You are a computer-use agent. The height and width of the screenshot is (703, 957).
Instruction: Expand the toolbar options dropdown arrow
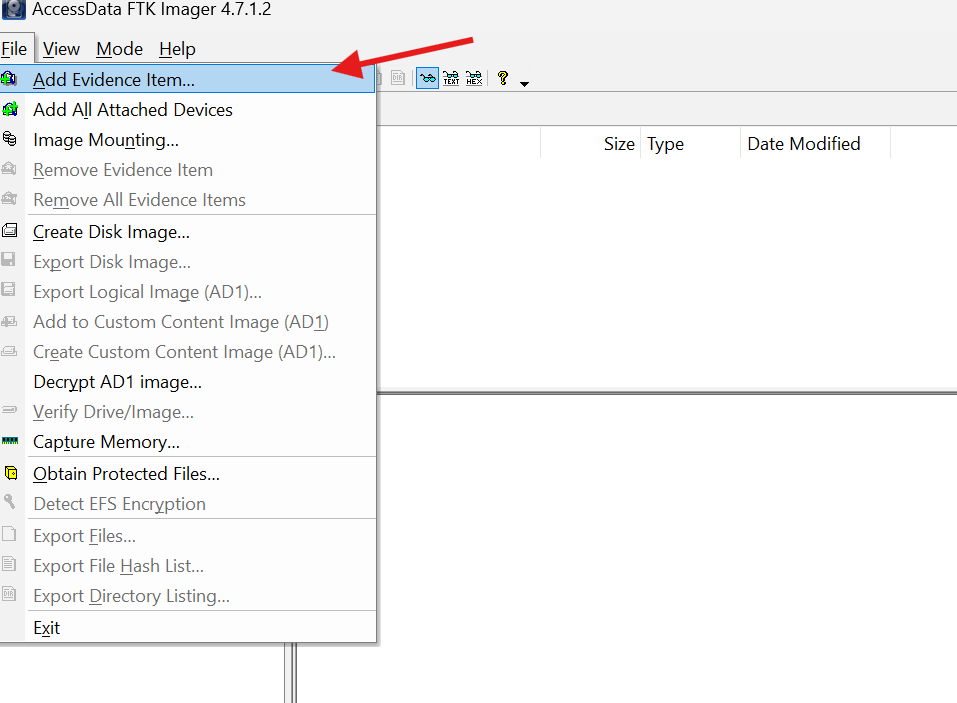524,83
